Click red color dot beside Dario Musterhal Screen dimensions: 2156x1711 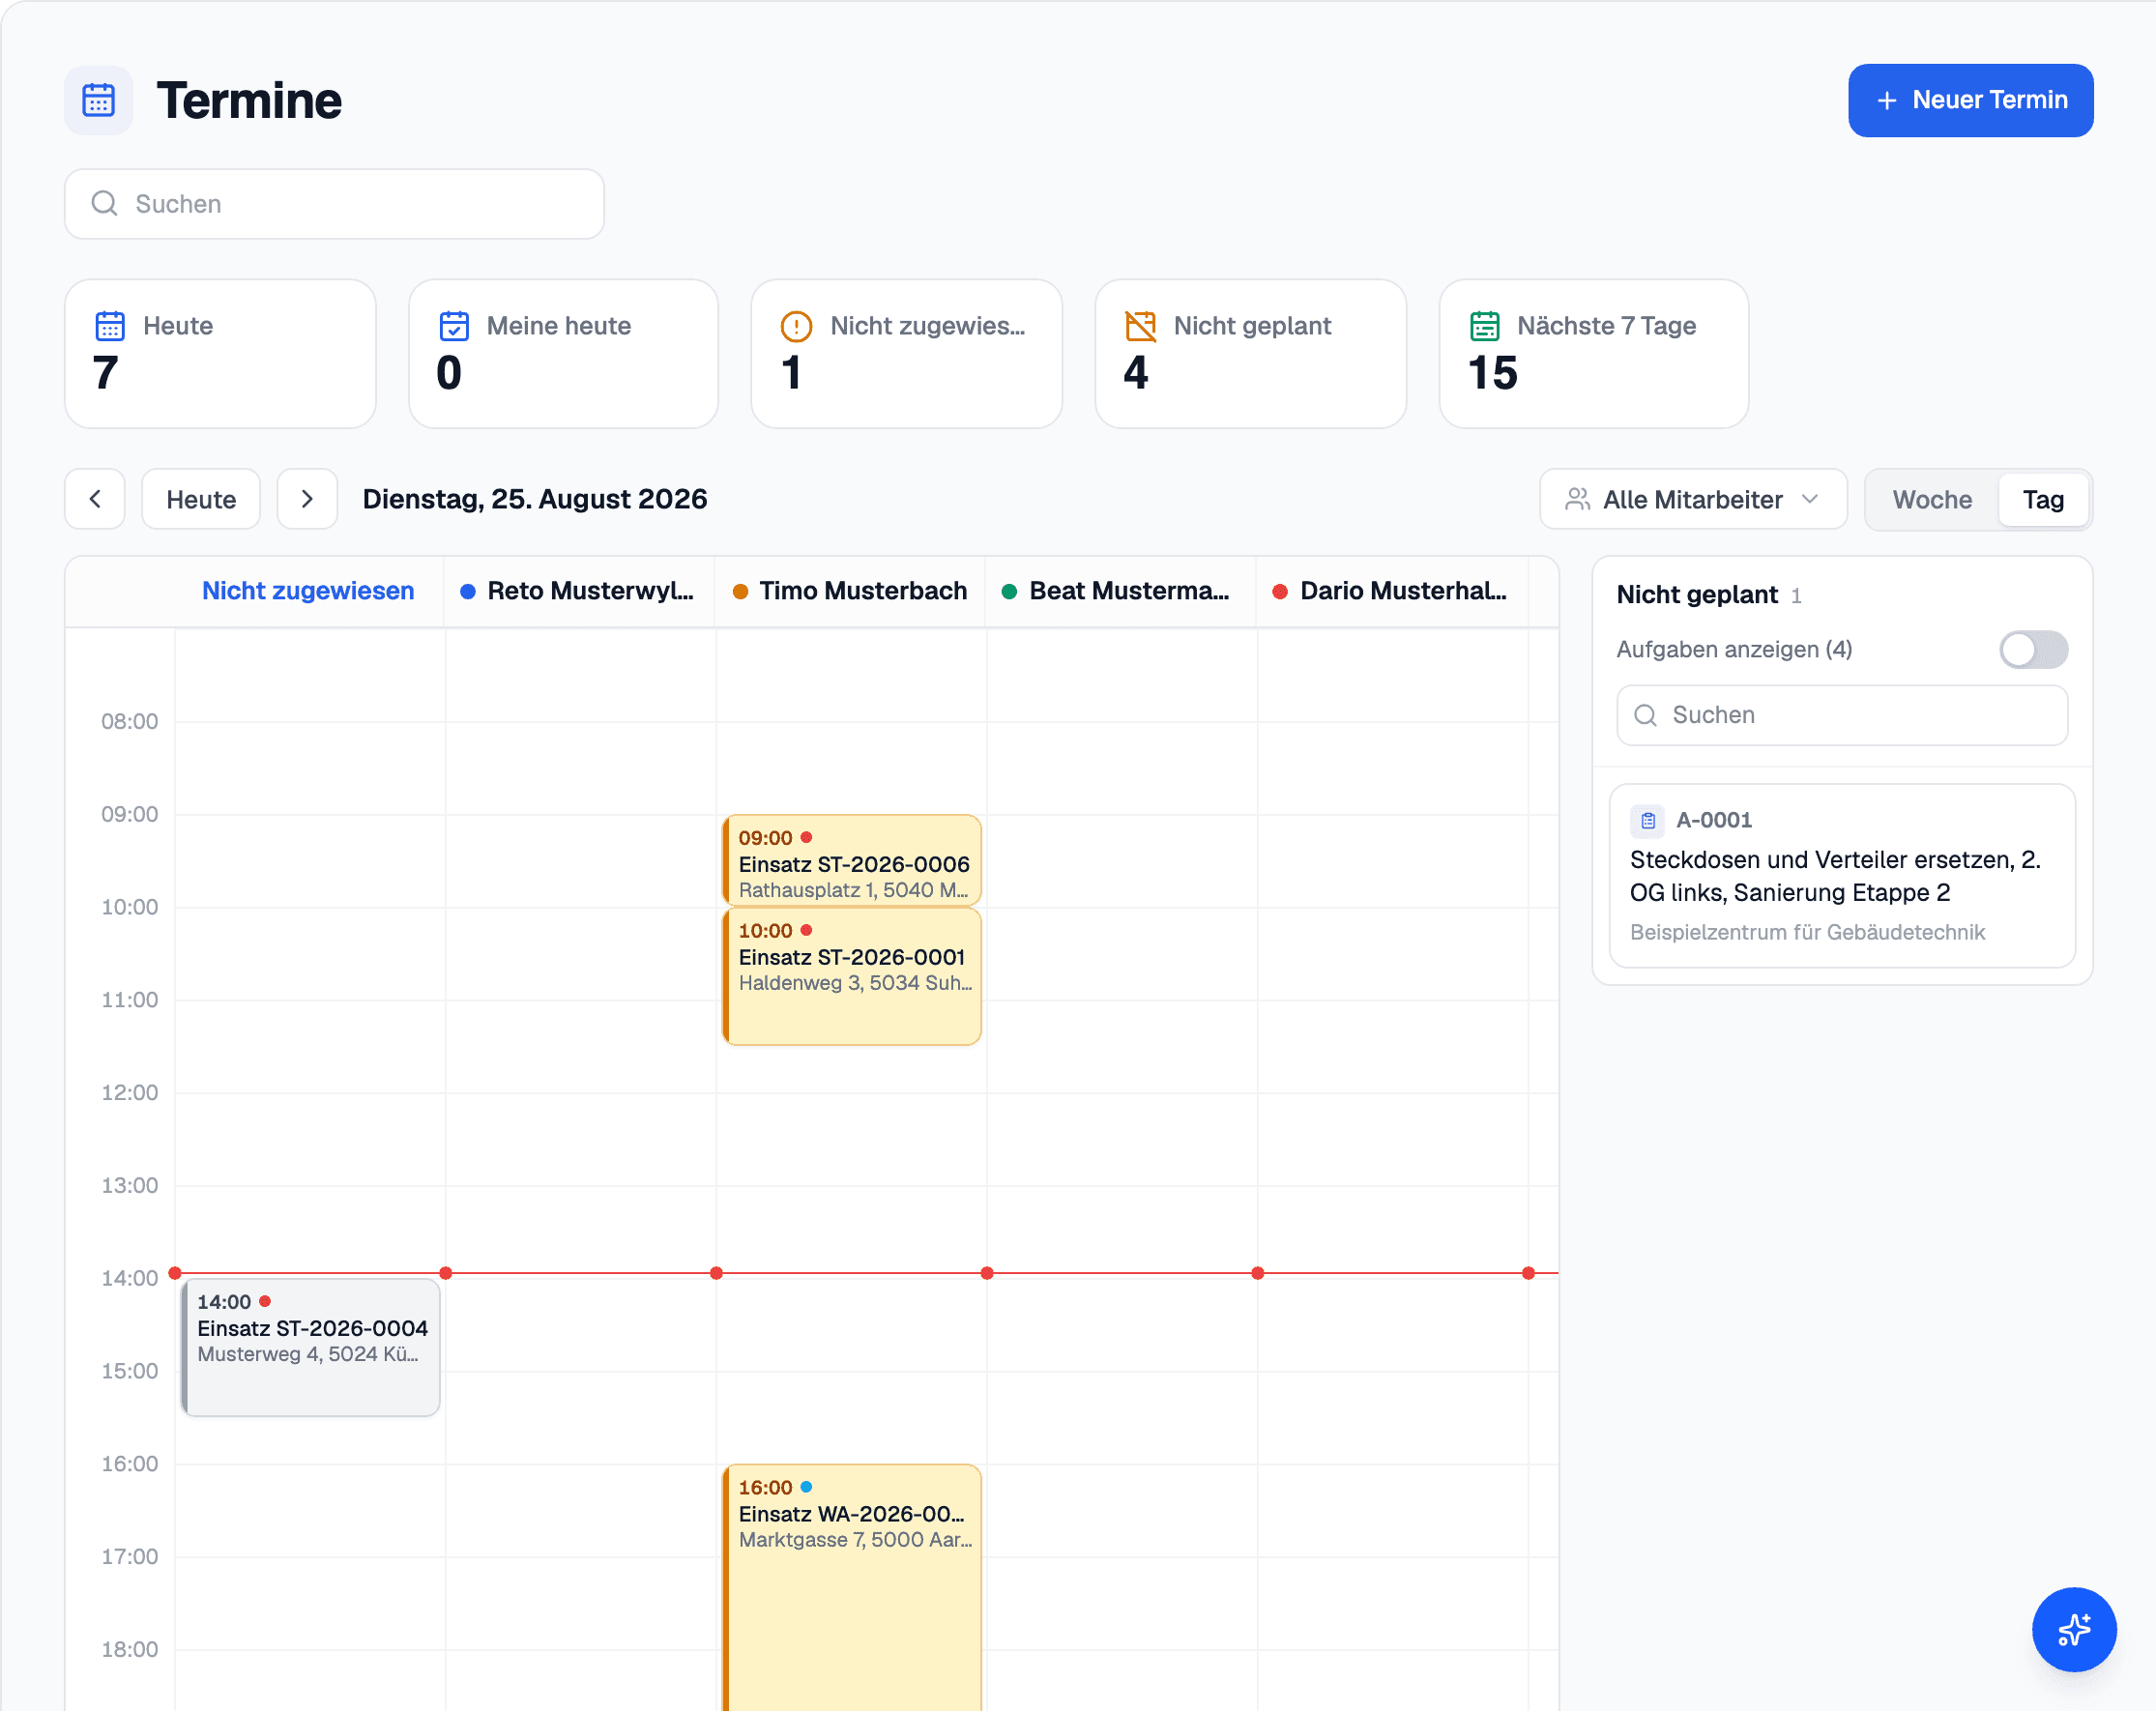[1279, 592]
